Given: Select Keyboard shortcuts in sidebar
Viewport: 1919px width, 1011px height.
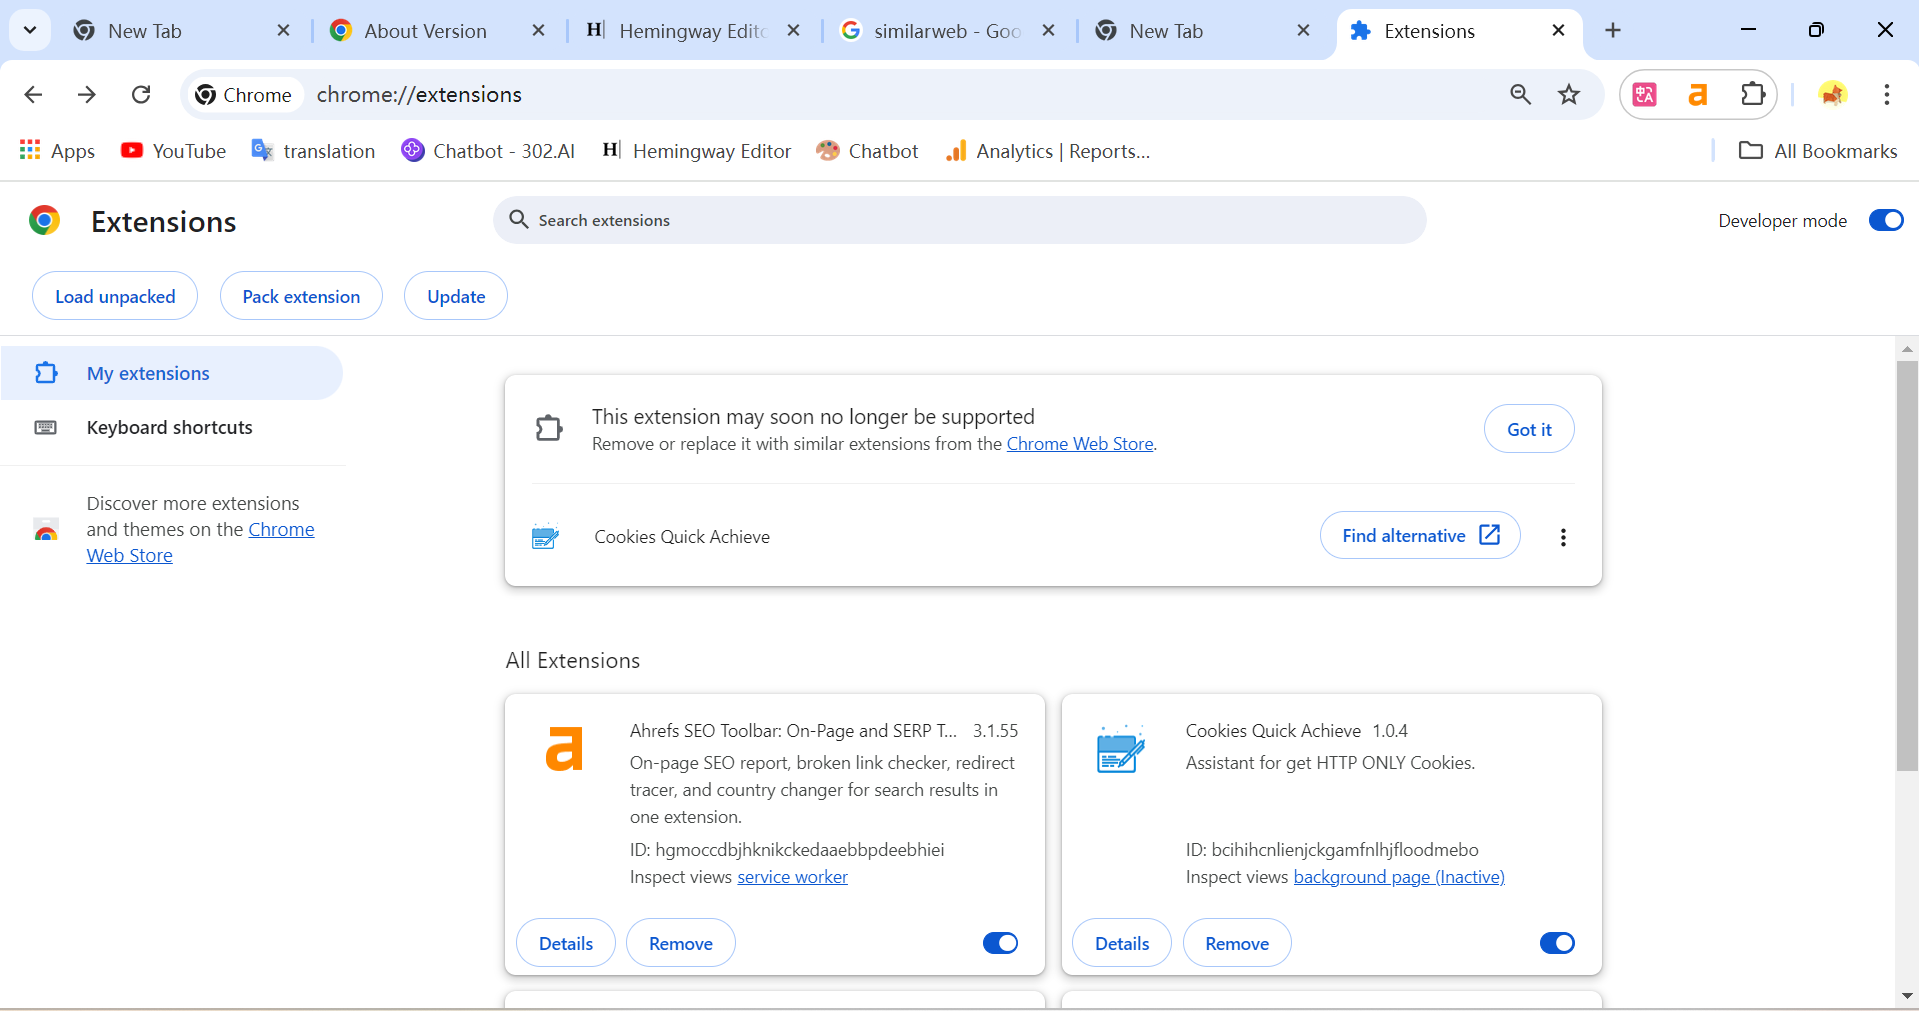Looking at the screenshot, I should coord(169,427).
